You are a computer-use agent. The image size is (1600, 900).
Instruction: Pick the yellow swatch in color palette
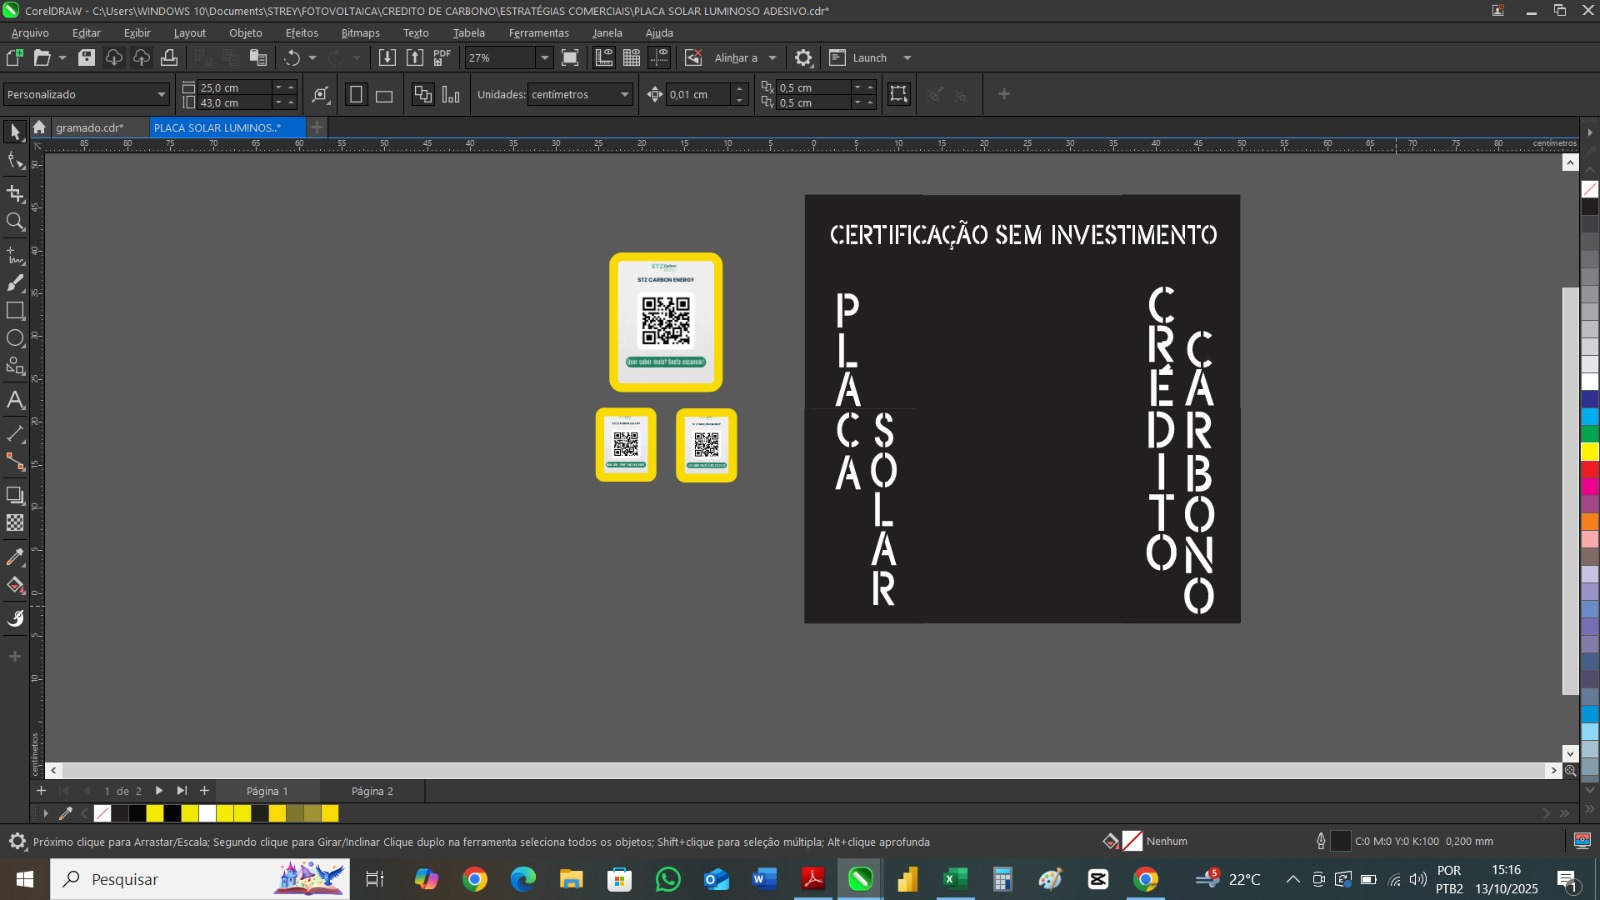pos(1589,452)
